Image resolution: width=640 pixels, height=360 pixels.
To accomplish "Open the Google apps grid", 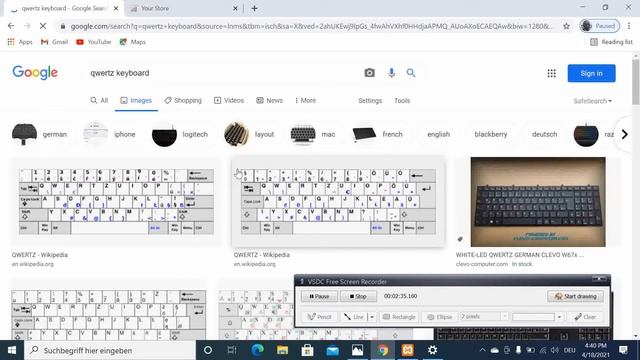I will (x=551, y=73).
